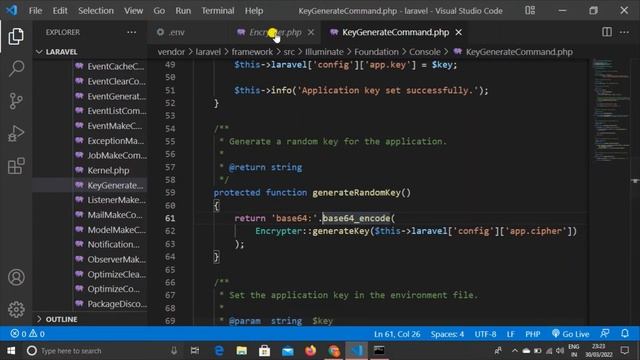Open Firefox from taskbar
Viewport: 640px width, 360px height.
(311, 351)
